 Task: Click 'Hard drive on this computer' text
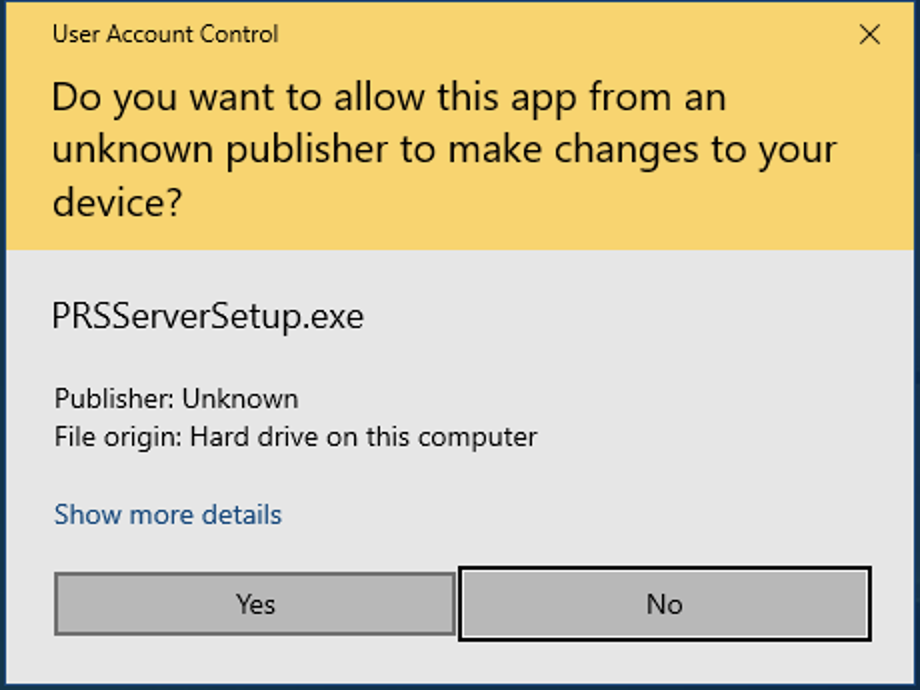pos(363,437)
